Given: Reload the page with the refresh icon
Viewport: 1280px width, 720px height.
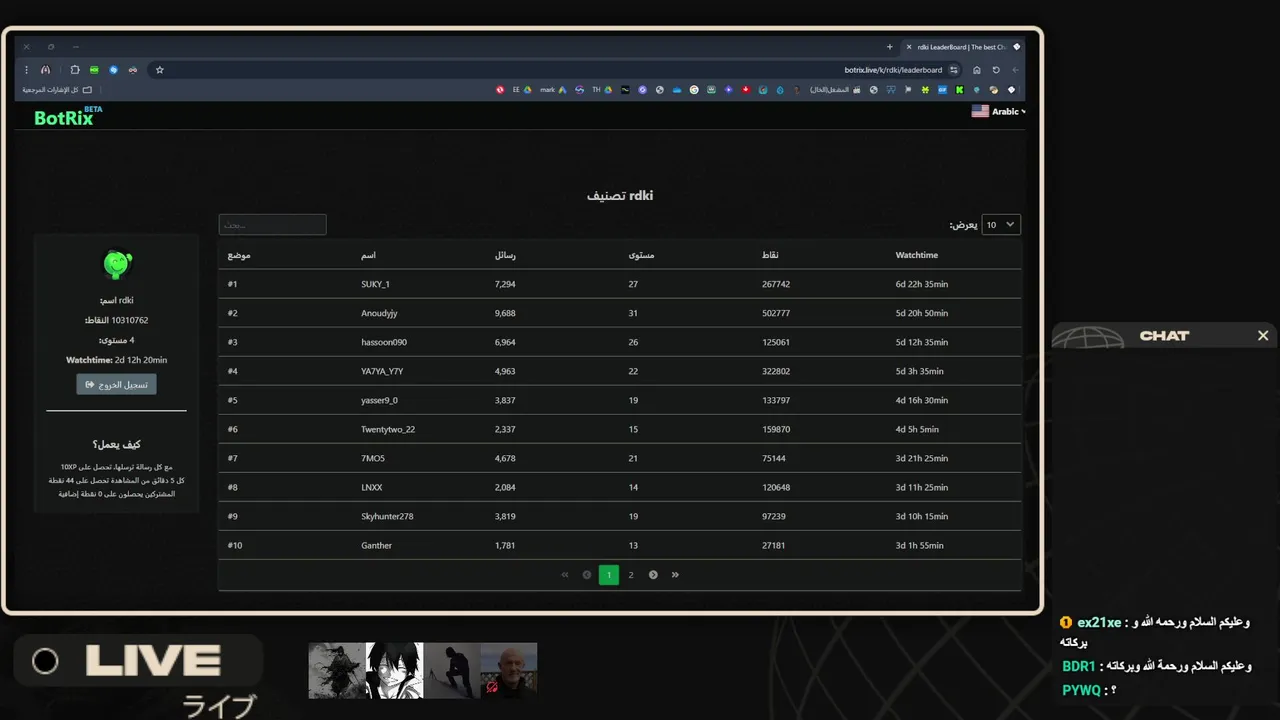Looking at the screenshot, I should pyautogui.click(x=996, y=70).
